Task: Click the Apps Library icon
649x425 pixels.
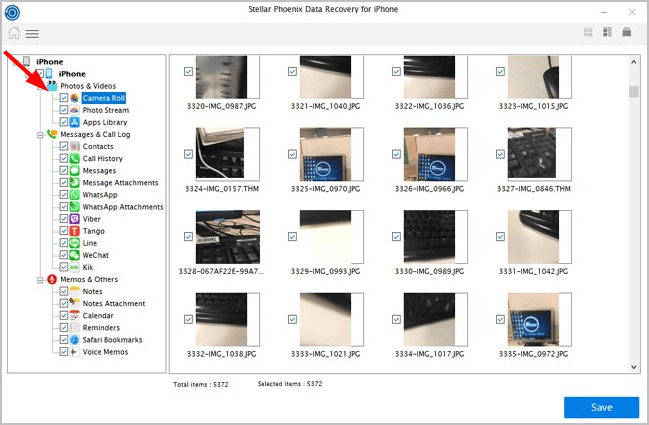Action: click(x=75, y=122)
